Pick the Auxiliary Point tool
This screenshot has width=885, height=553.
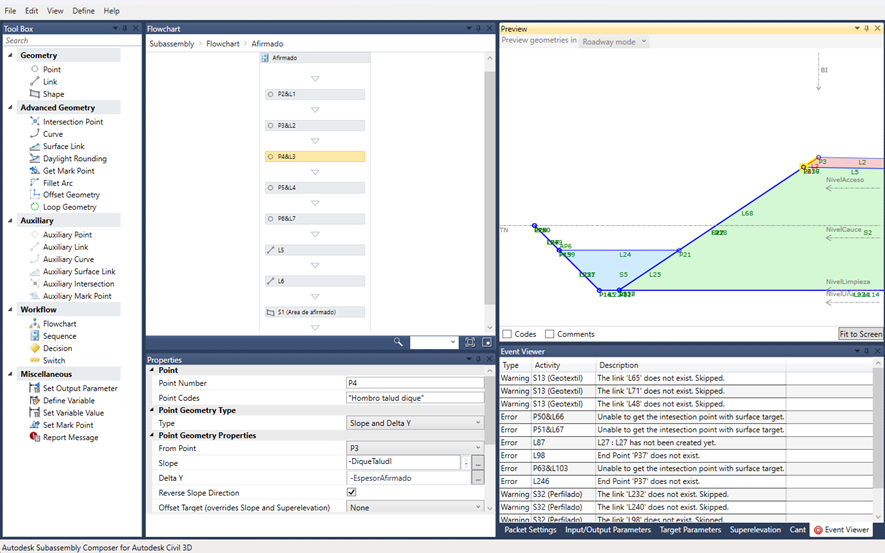click(x=67, y=235)
